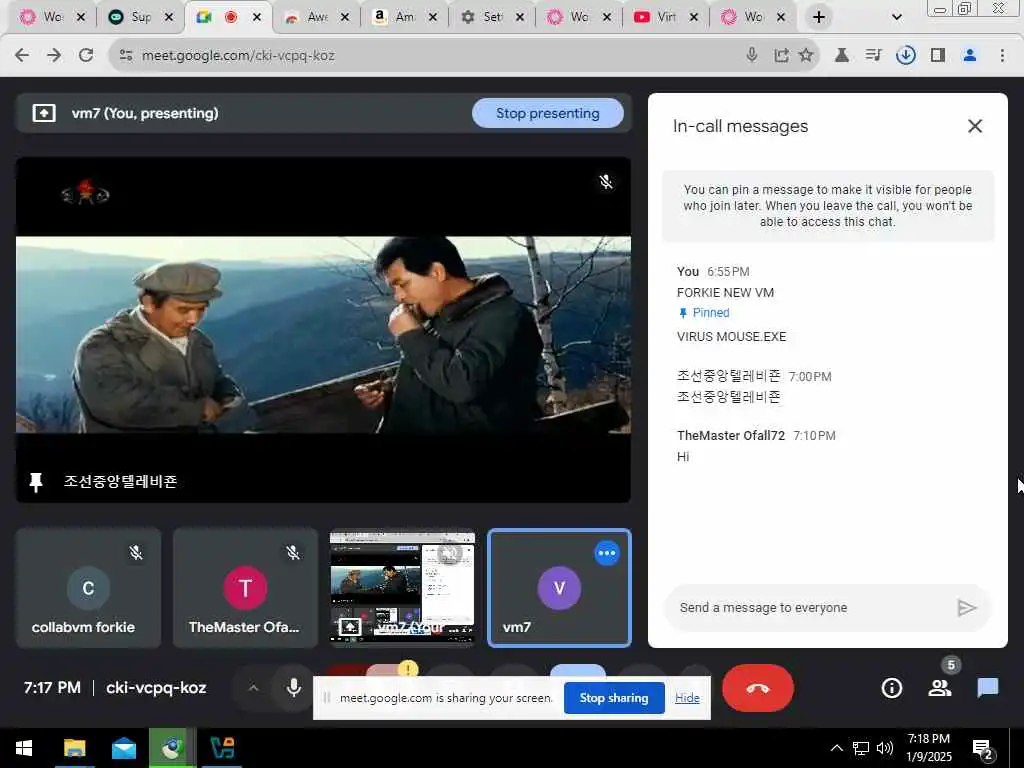This screenshot has width=1024, height=768.
Task: Expand audio settings chevron beside microphone
Action: pos(253,688)
